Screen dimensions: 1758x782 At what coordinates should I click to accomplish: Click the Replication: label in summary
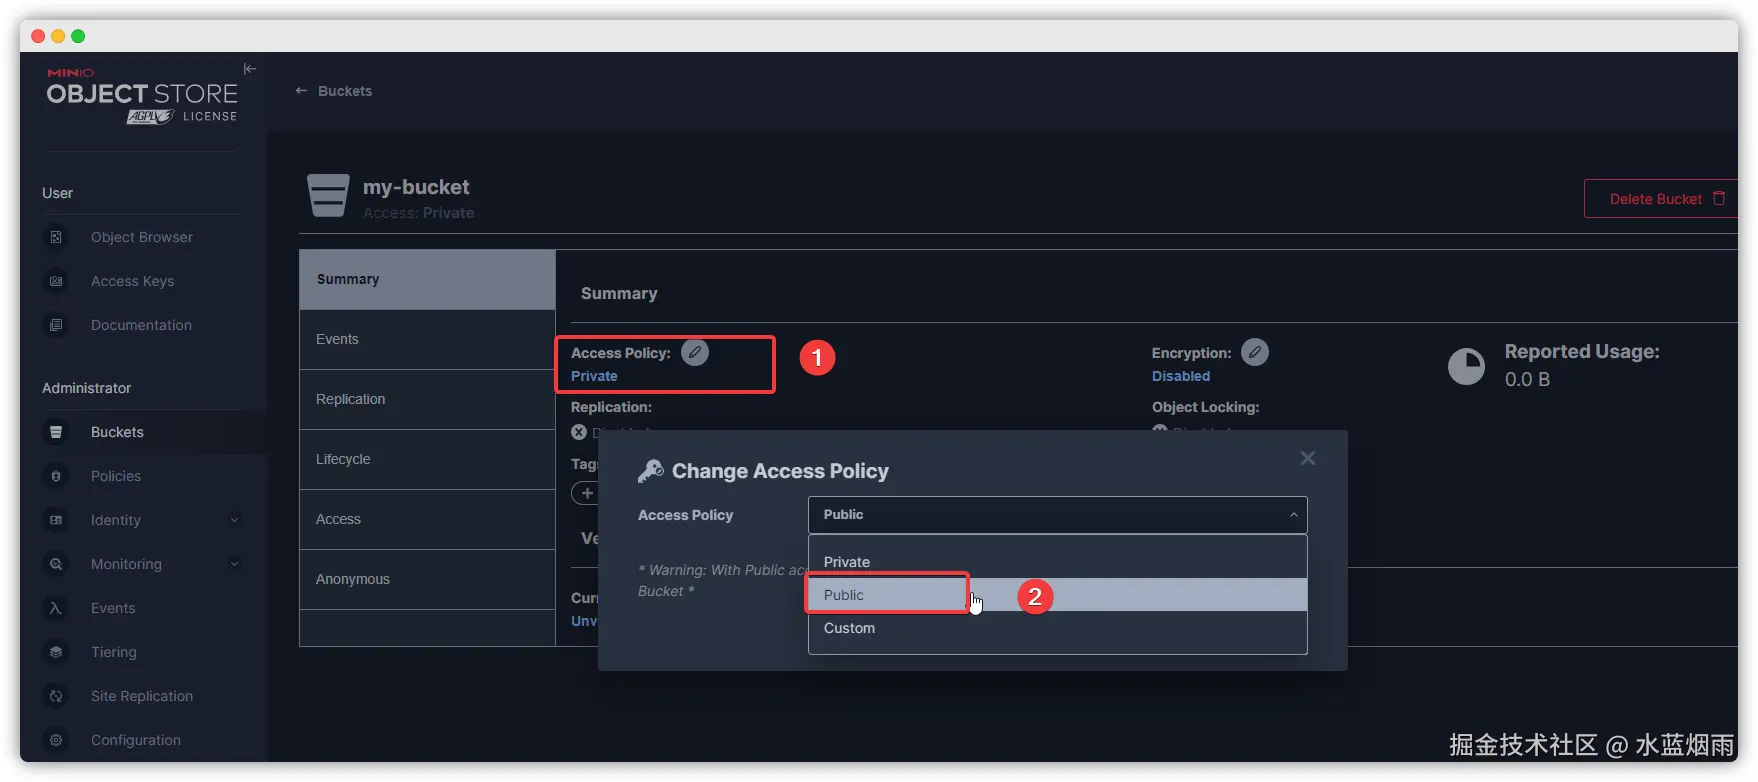point(611,407)
